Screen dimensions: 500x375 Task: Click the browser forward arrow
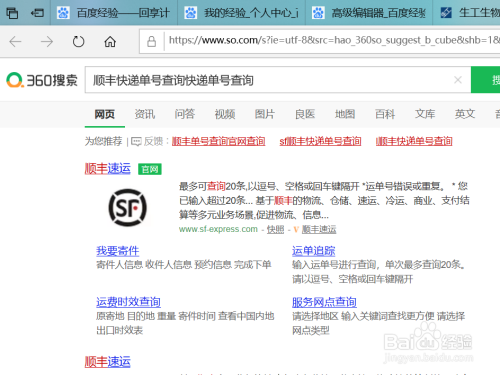pyautogui.click(x=47, y=42)
